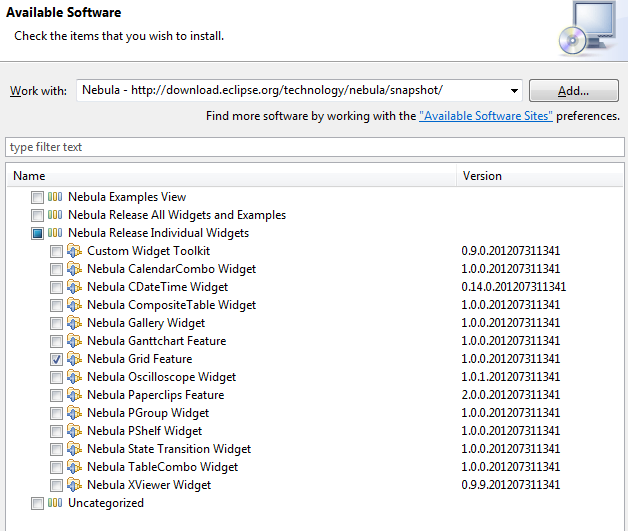Check Nebula Release All Widgets and Examples

pyautogui.click(x=37, y=215)
